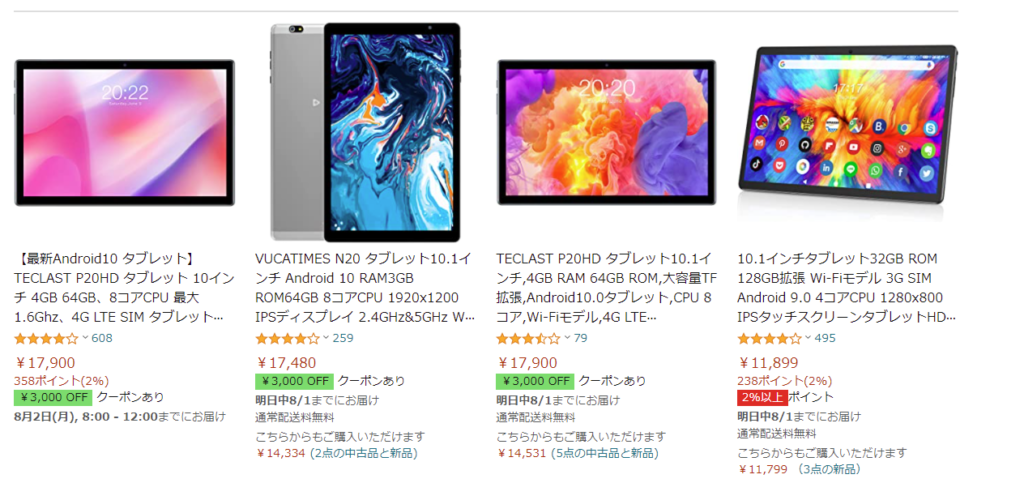
Task: Open the VUCATIMES N20 タブレット title link
Action: coord(365,288)
